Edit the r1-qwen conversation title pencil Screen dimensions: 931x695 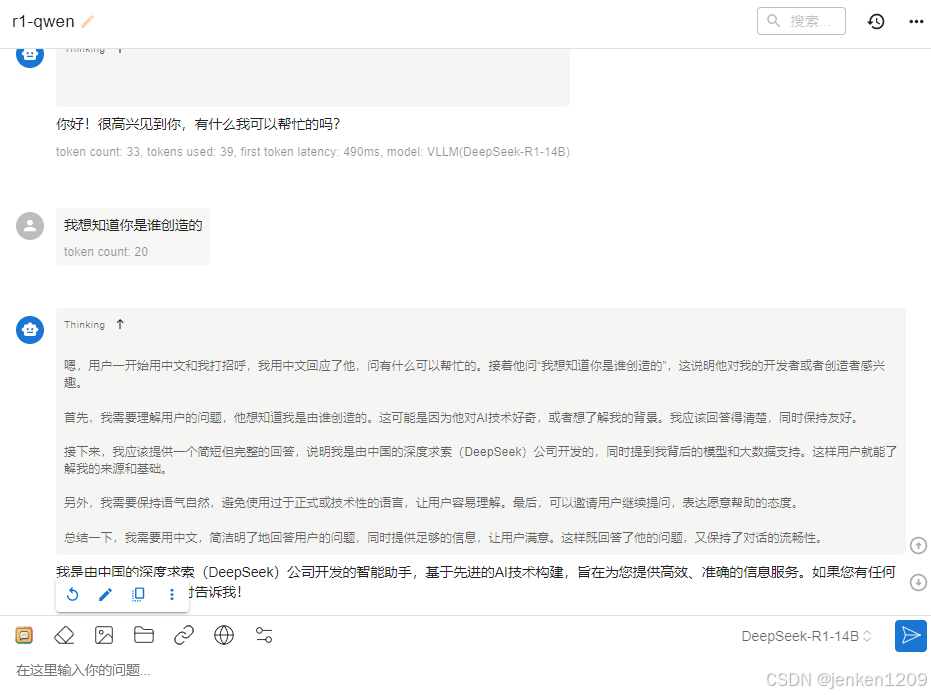[87, 22]
